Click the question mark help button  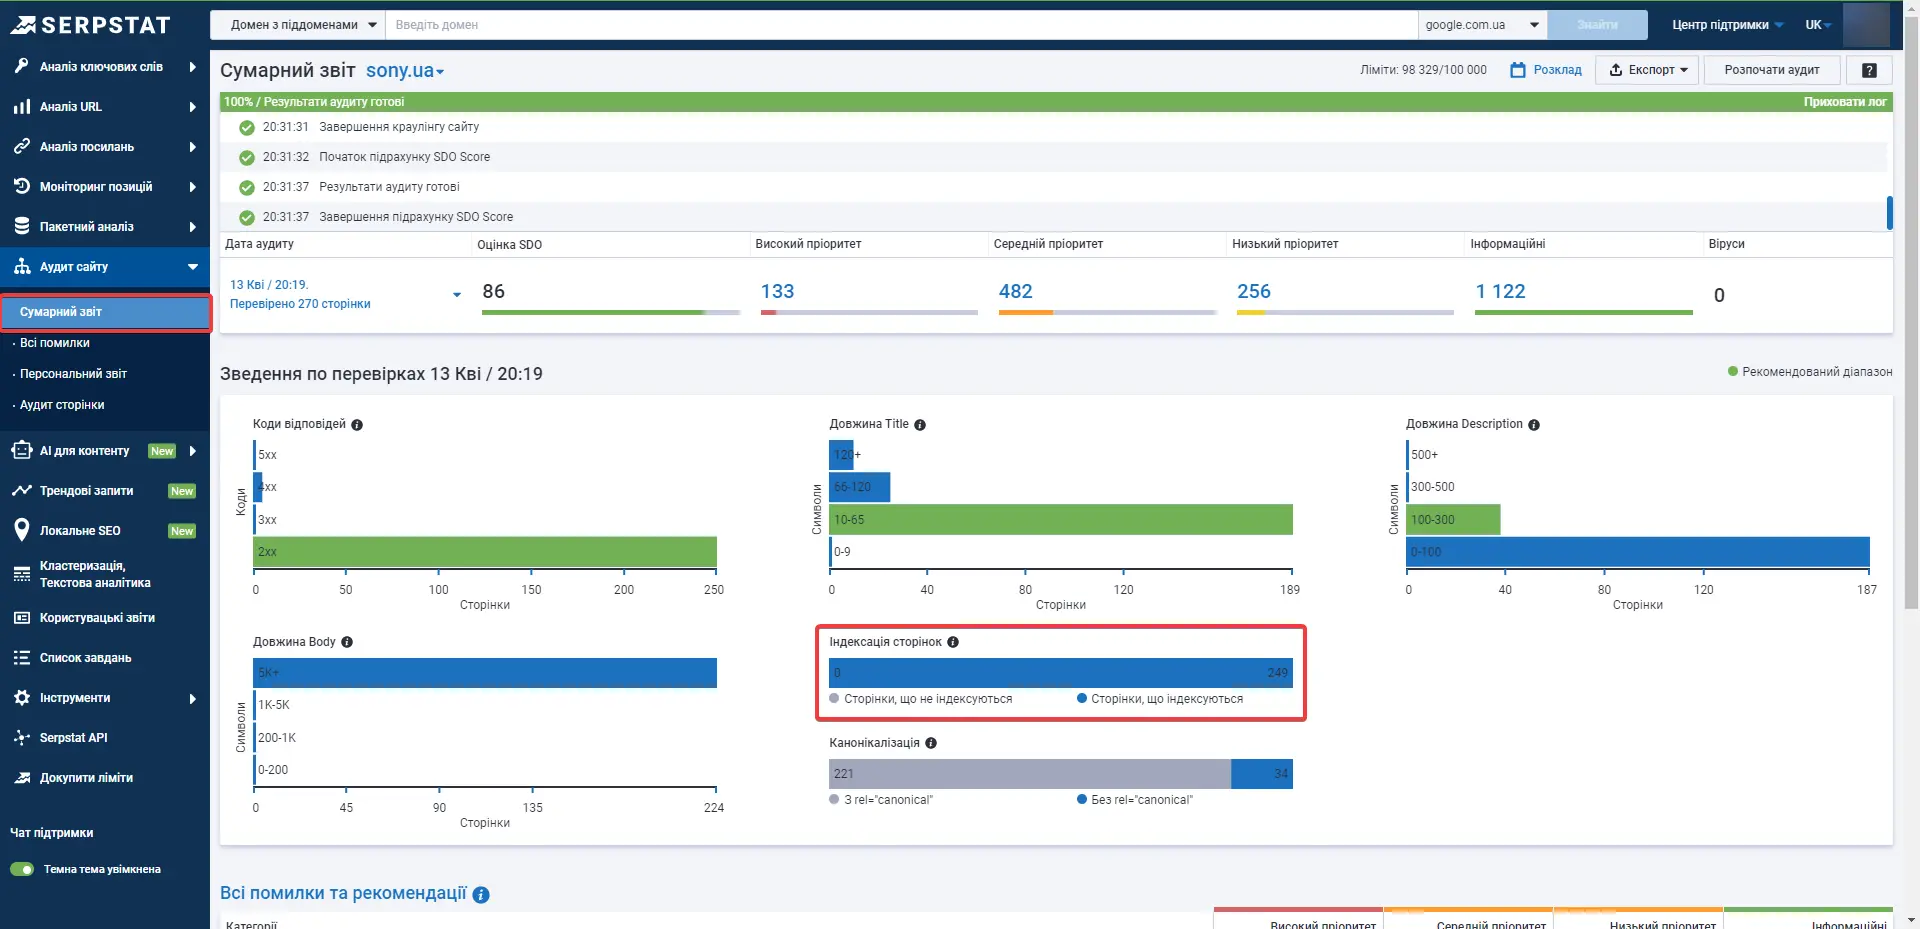coord(1869,70)
